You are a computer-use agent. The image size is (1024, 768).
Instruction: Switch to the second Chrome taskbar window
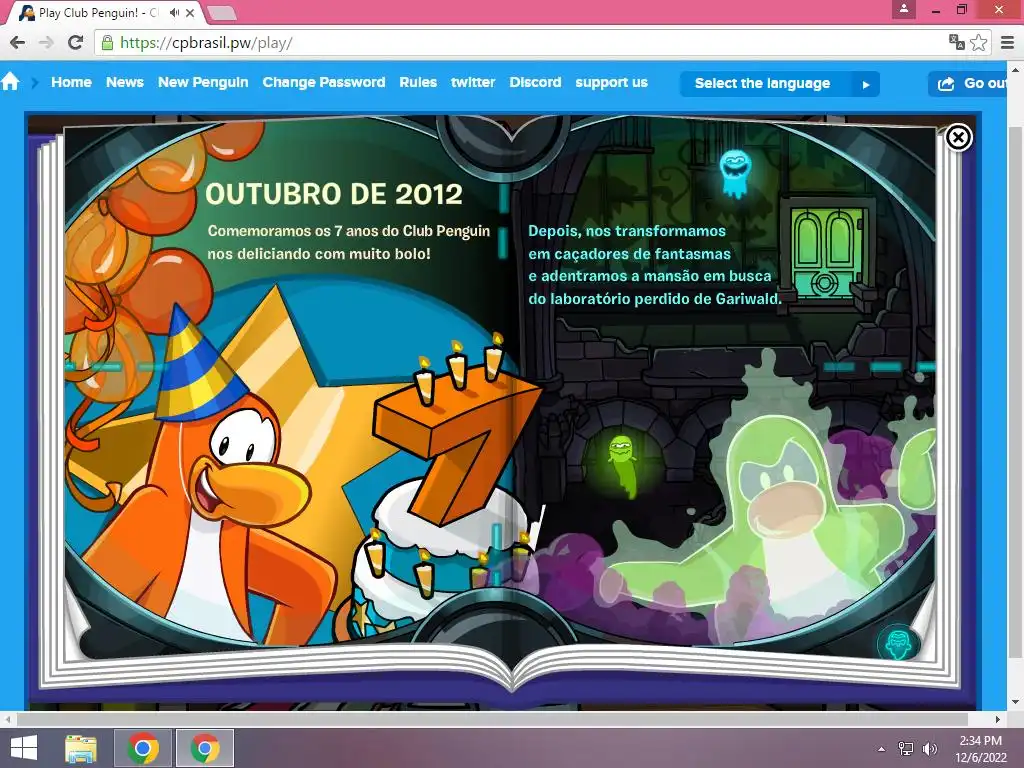(x=205, y=748)
